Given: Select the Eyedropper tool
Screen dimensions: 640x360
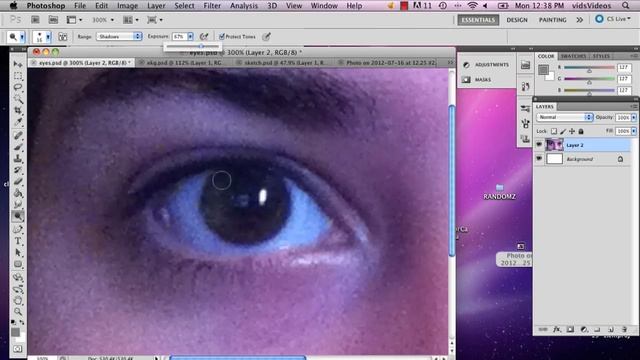Looking at the screenshot, I should pos(18,122).
